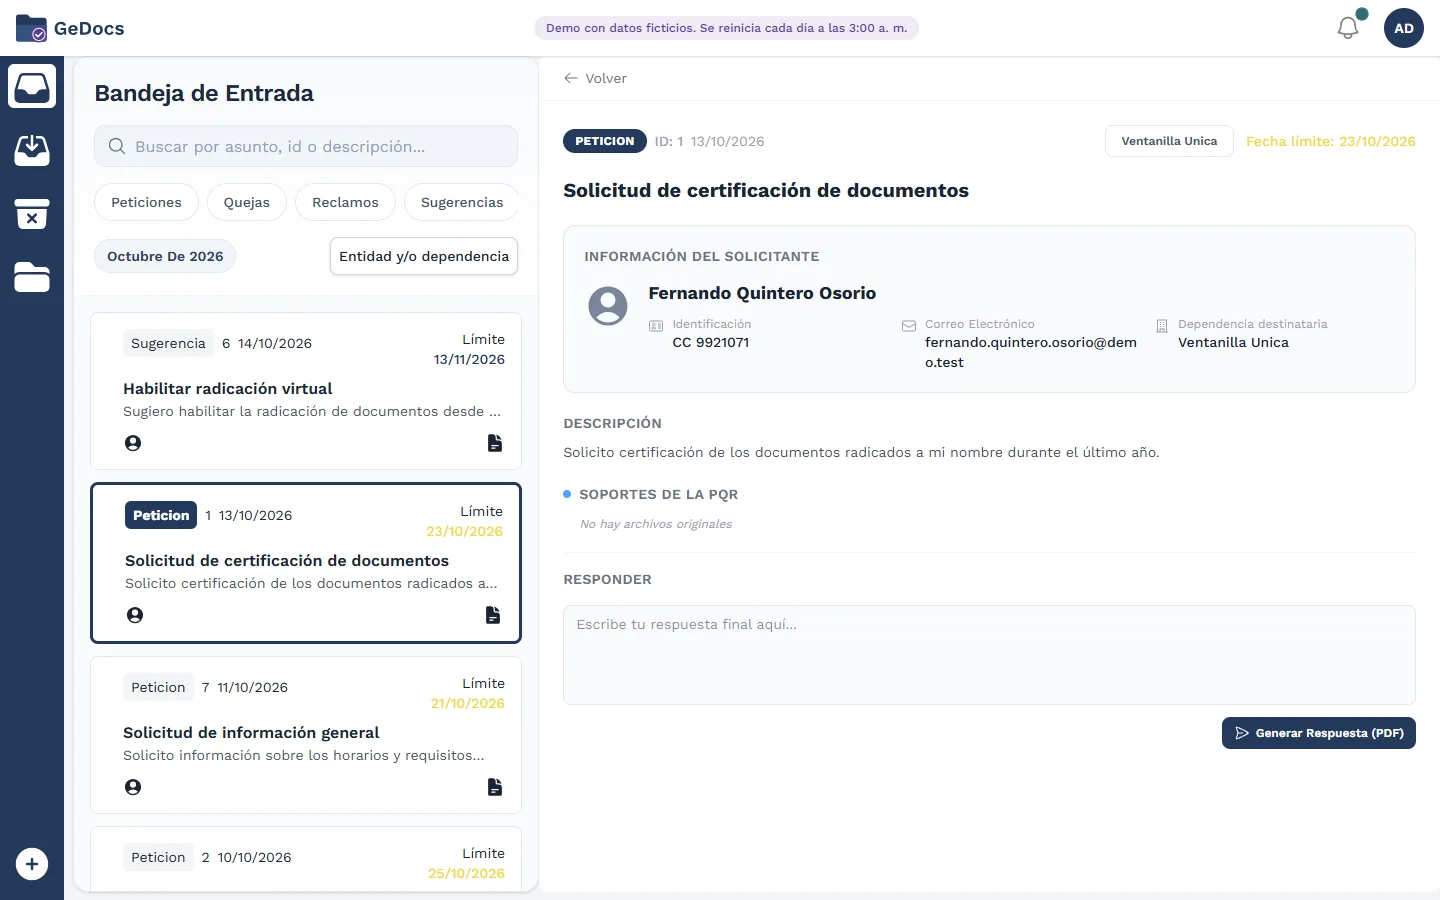Click user icon on Solicitud de información general card
This screenshot has width=1440, height=900.
(133, 787)
